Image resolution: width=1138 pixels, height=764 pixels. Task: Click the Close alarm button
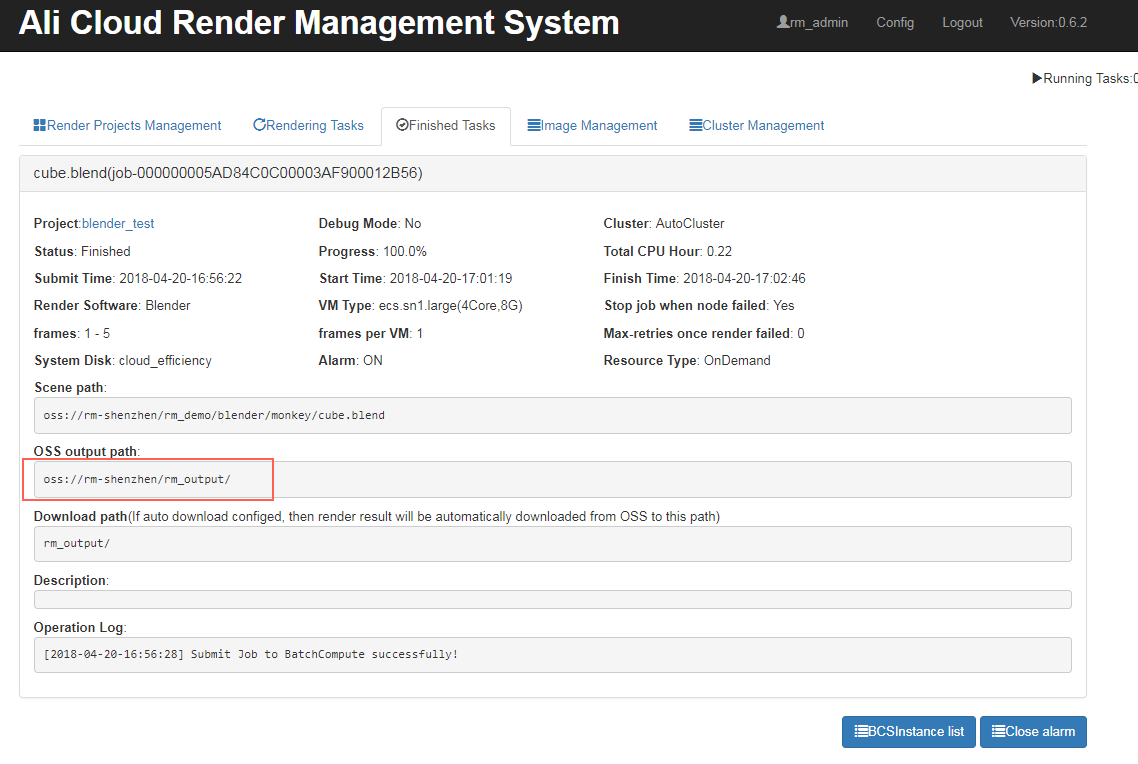point(1033,731)
